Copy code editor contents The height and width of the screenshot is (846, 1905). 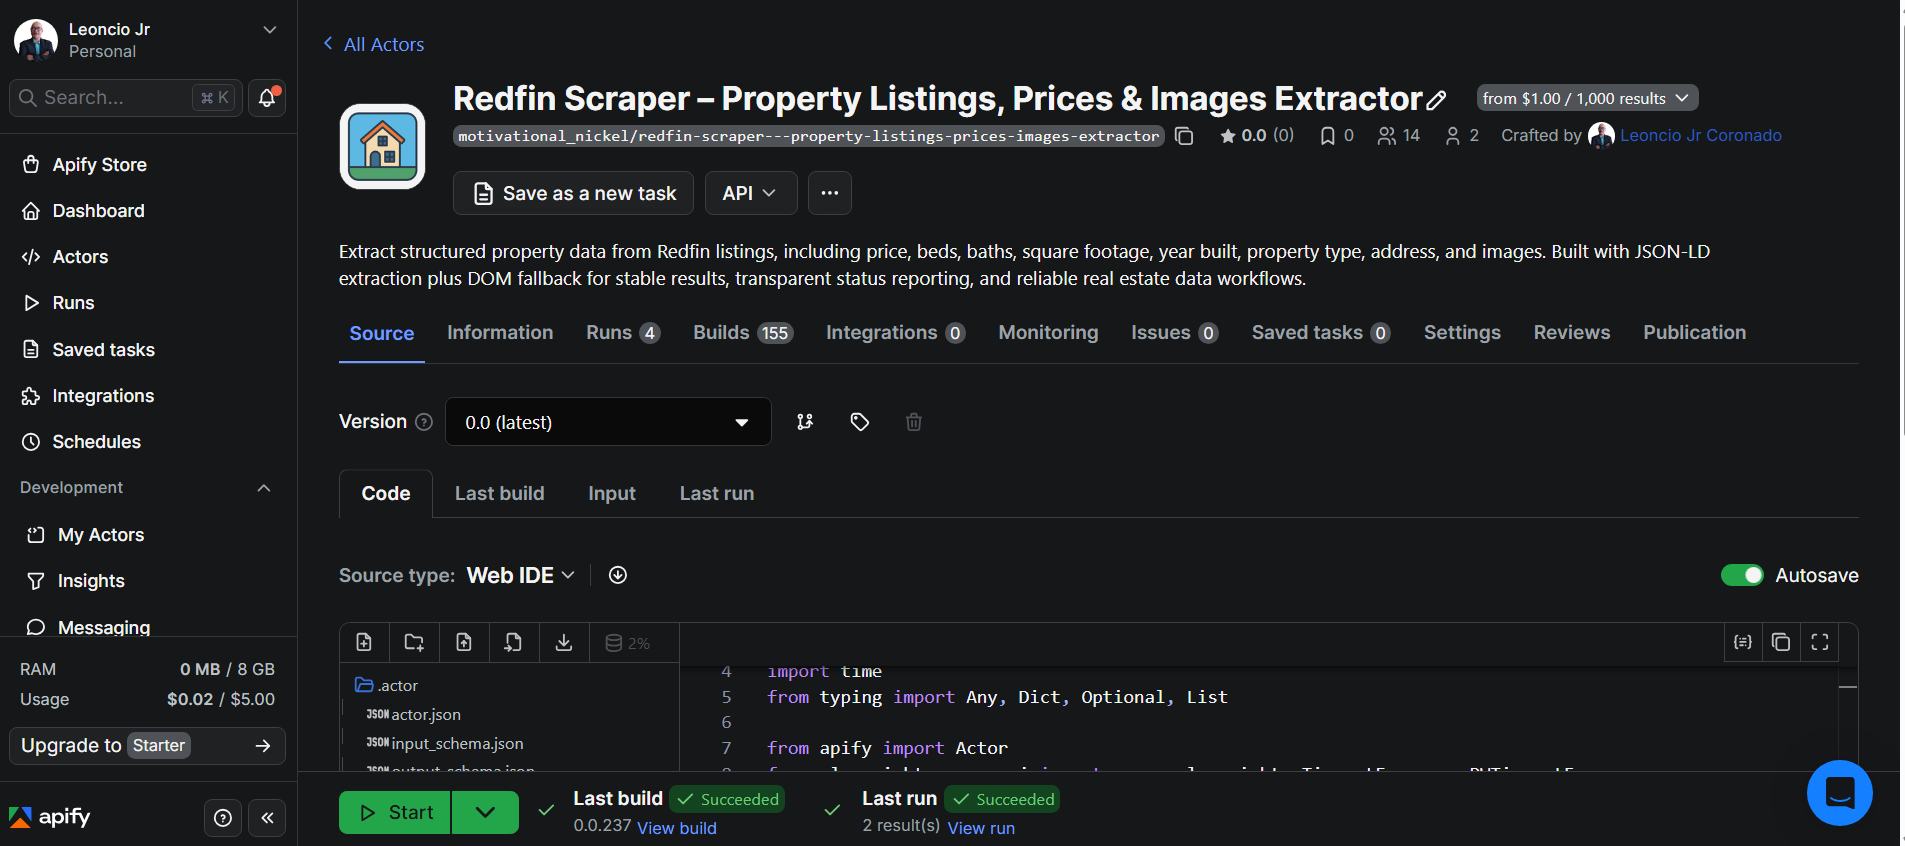pos(1781,642)
